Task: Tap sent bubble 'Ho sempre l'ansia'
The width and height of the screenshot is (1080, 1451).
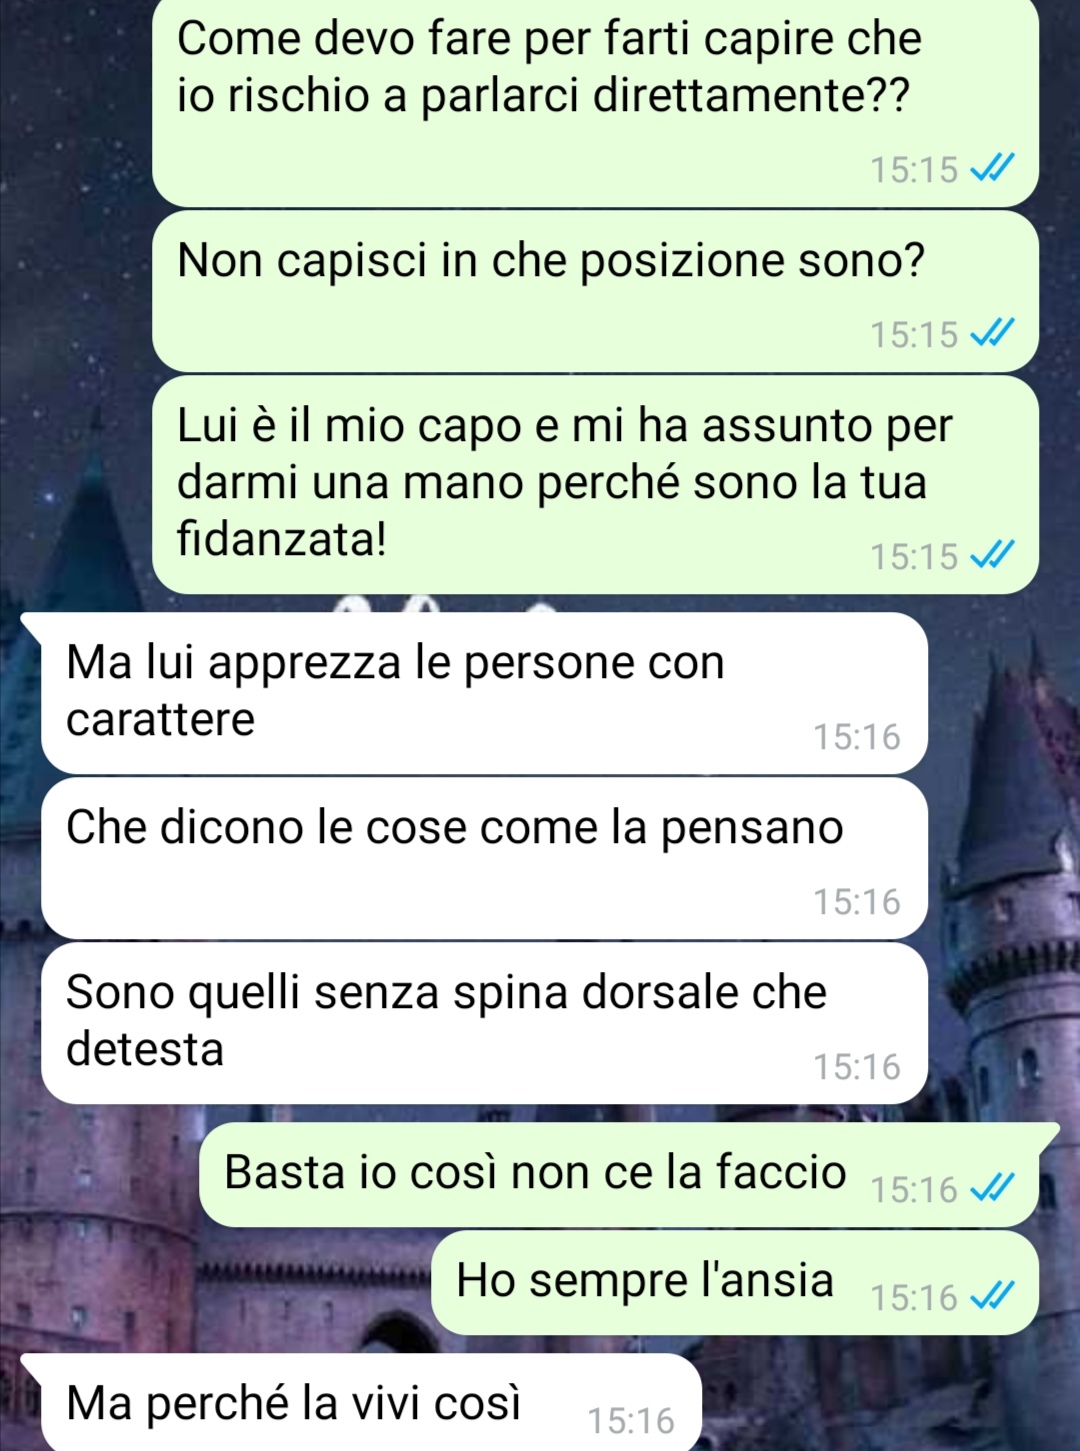Action: pyautogui.click(x=735, y=1283)
